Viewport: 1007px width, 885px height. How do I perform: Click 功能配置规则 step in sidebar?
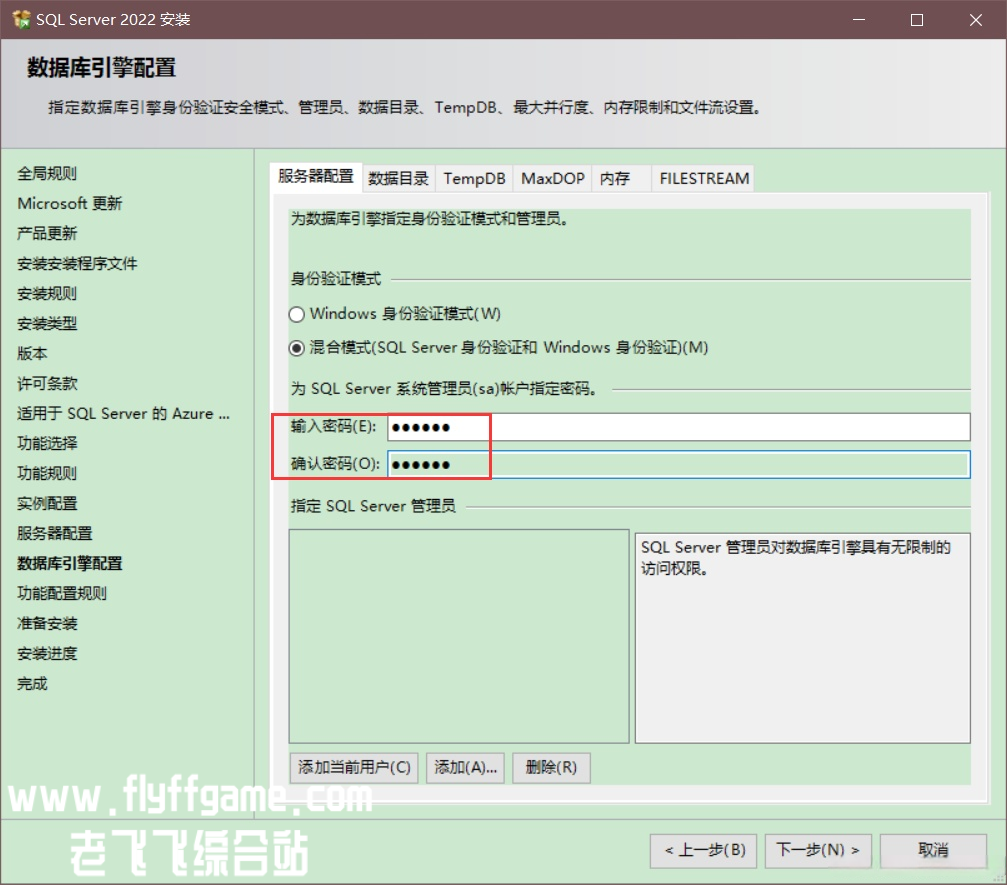(x=62, y=593)
